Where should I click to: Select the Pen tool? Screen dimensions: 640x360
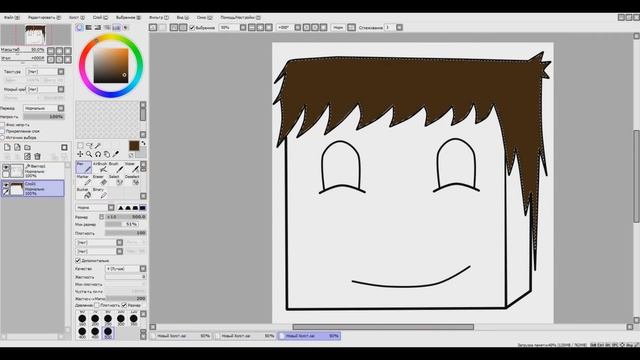84,167
